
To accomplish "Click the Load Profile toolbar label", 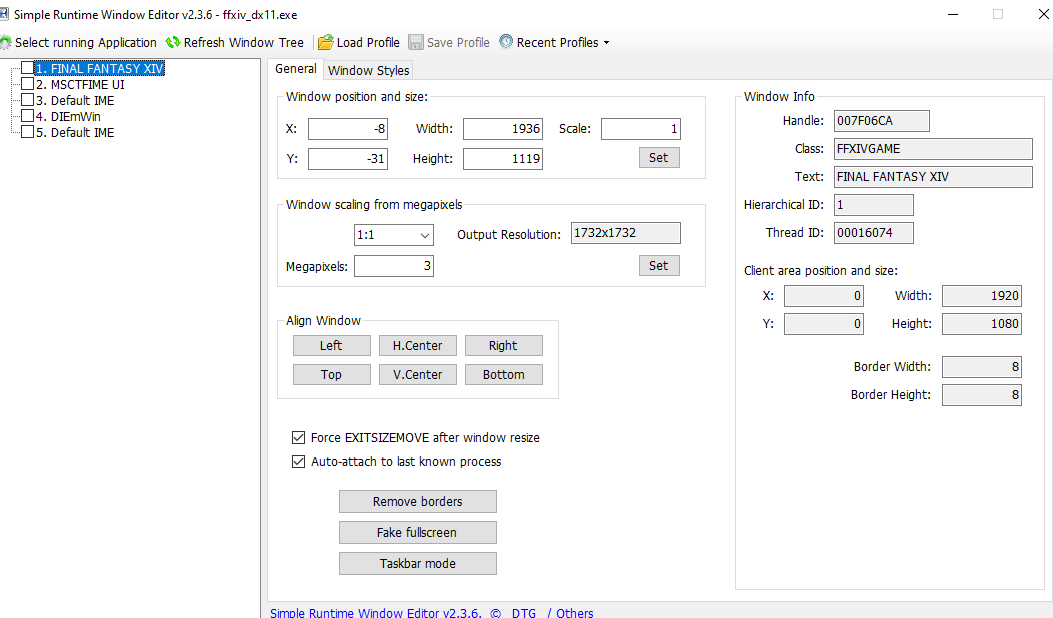I will click(368, 42).
